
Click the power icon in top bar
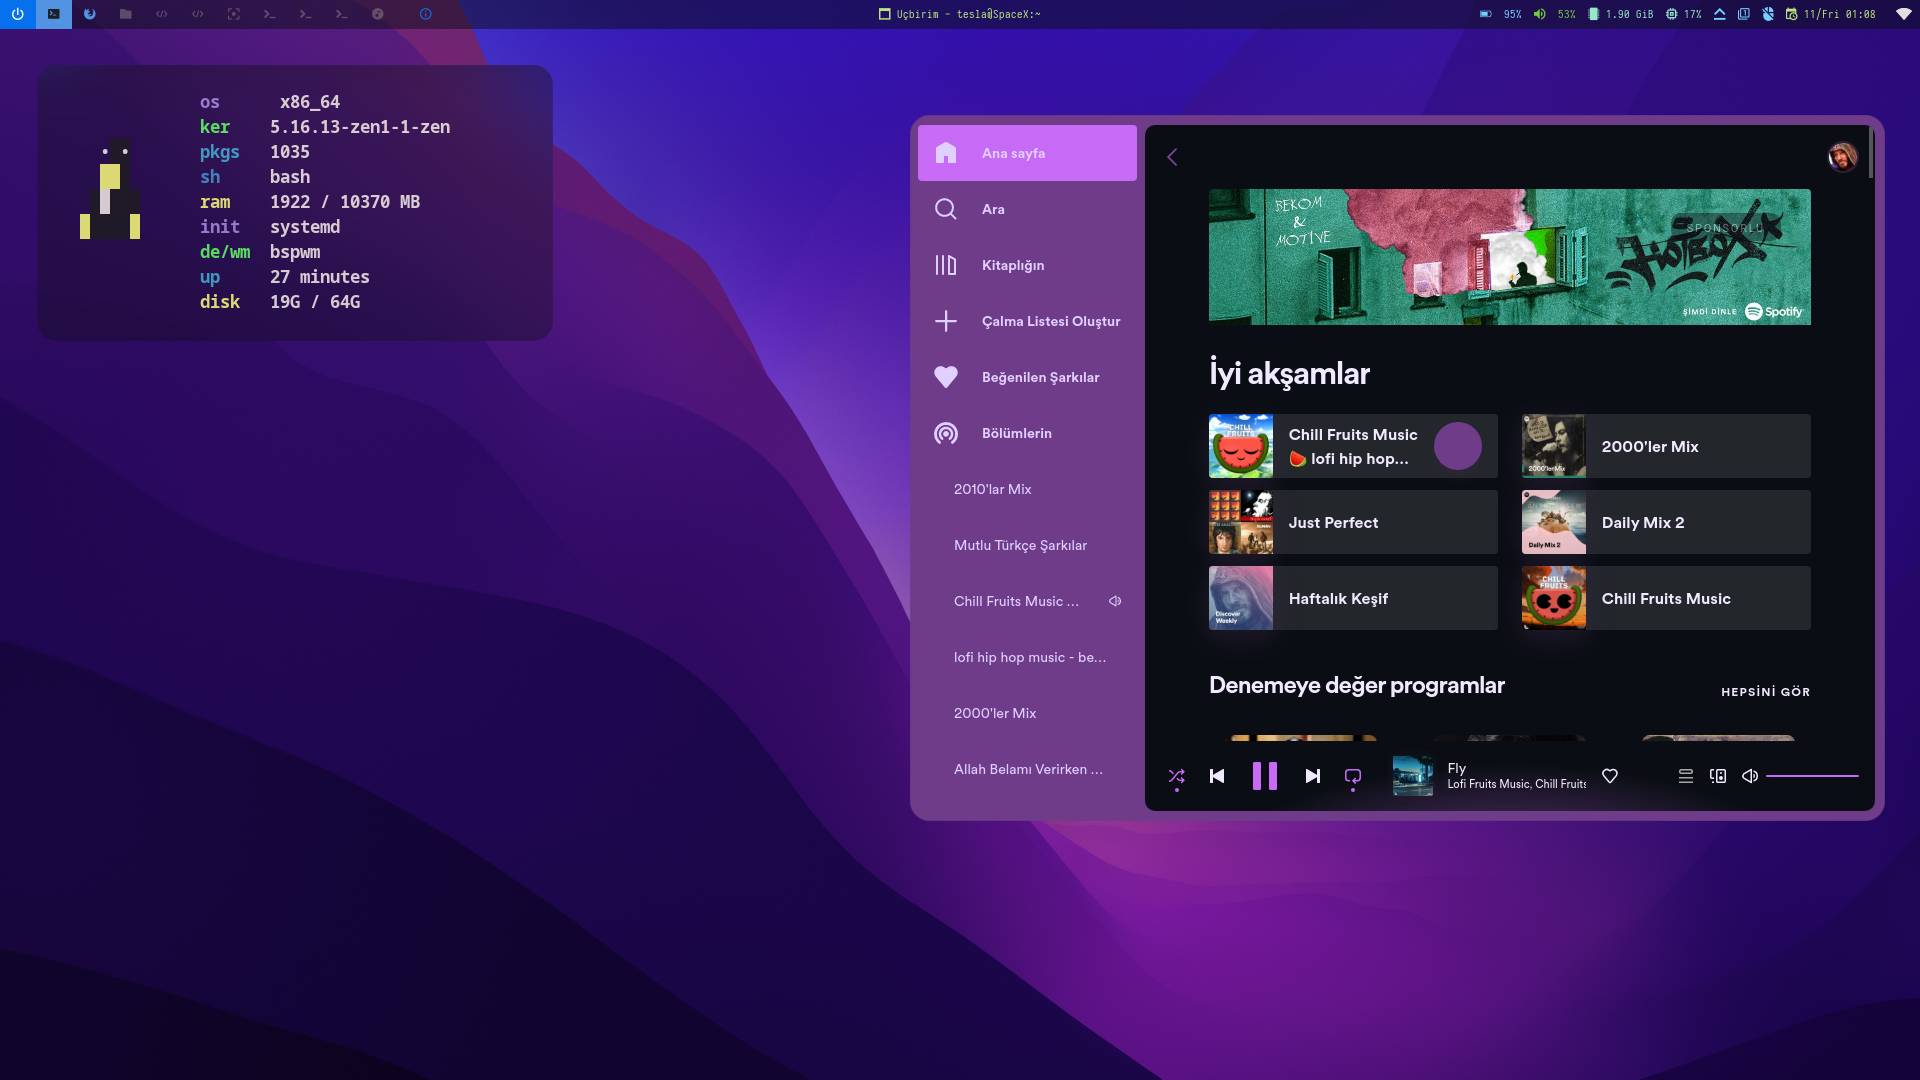tap(17, 14)
